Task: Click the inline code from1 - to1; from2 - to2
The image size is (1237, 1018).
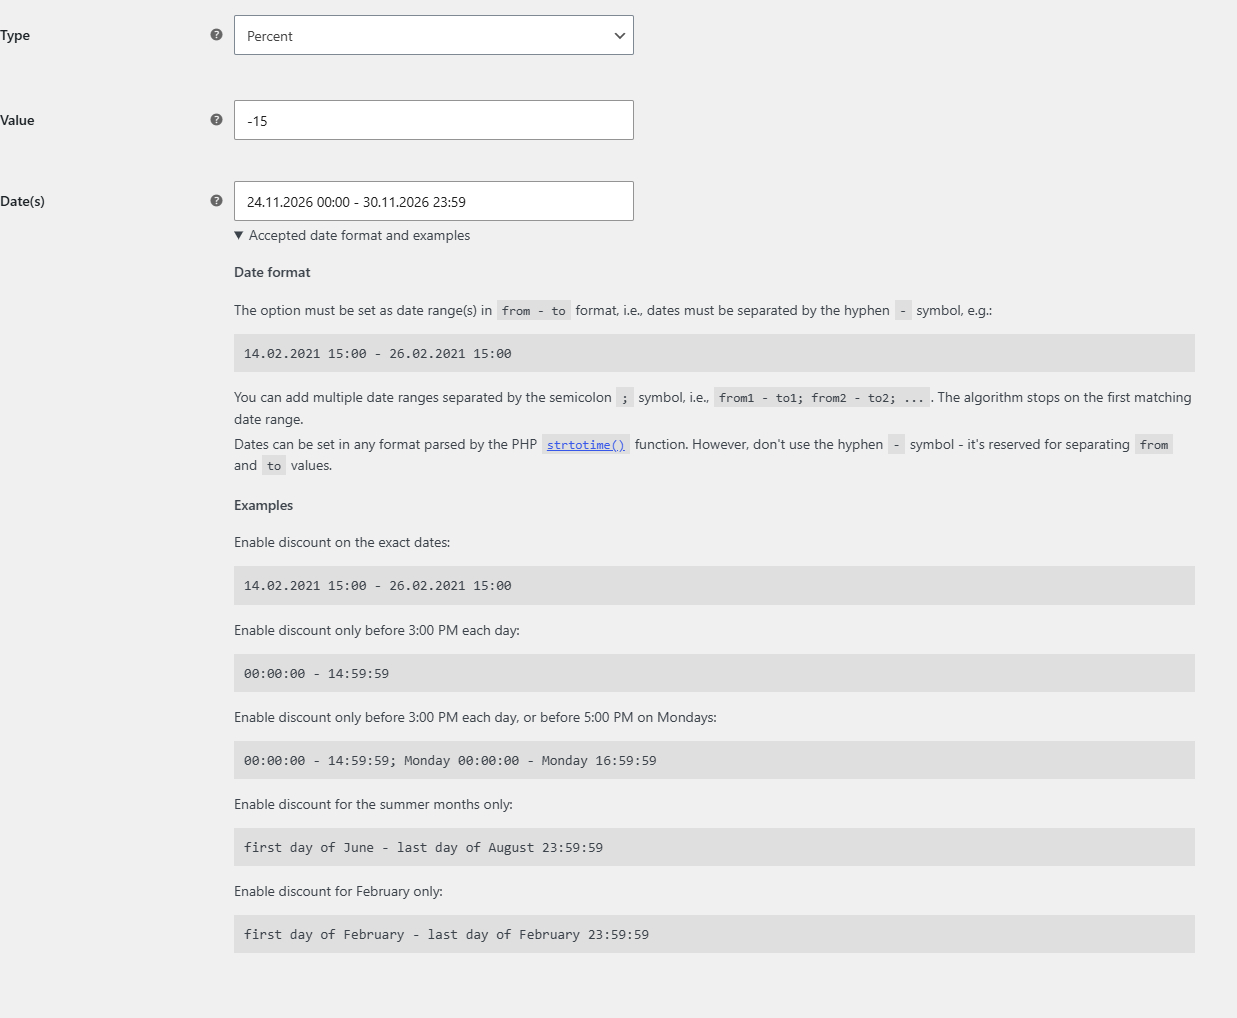Action: point(822,398)
